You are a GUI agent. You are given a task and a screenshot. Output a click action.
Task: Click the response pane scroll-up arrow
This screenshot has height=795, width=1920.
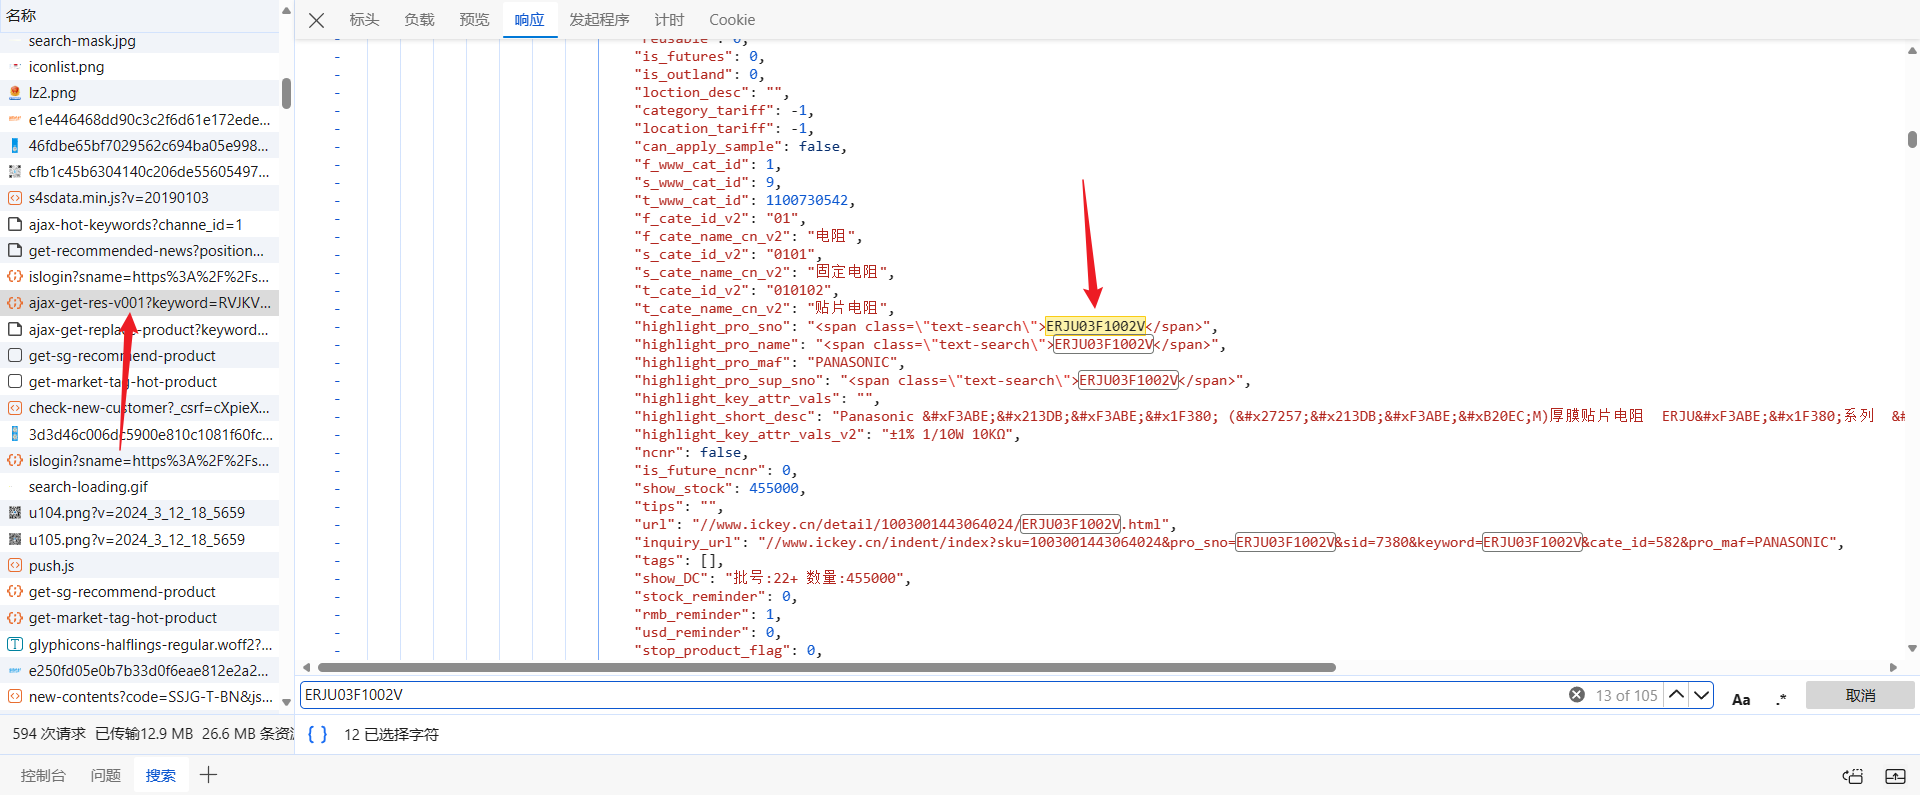(x=1912, y=50)
